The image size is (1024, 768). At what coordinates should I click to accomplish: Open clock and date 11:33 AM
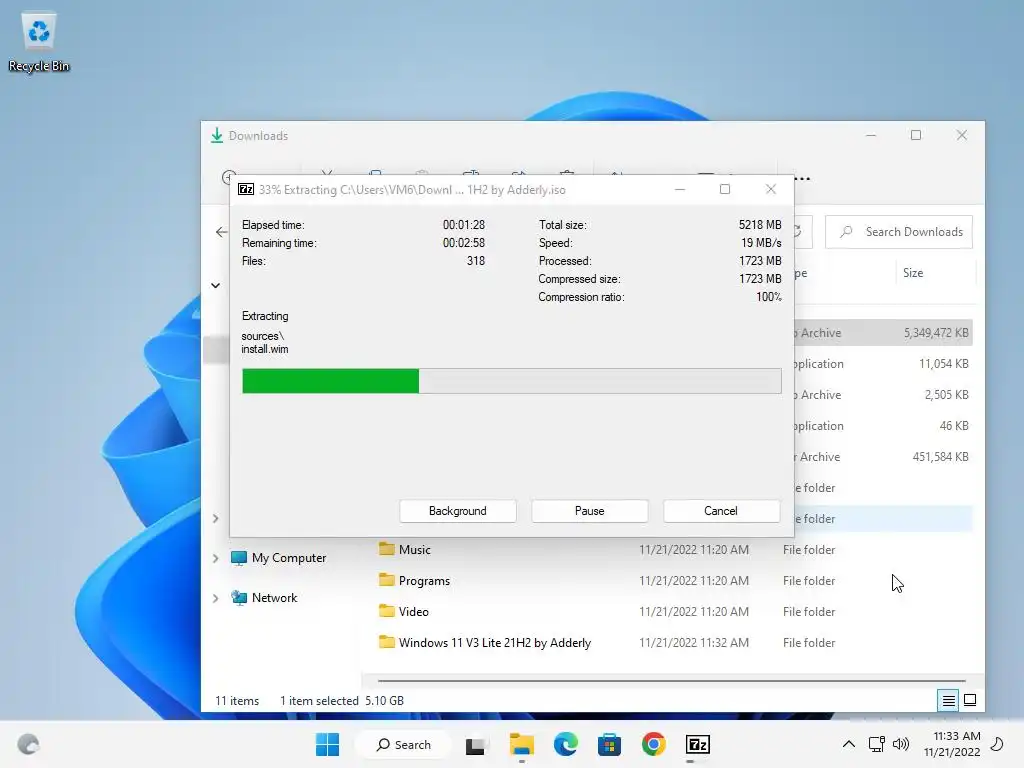click(952, 744)
